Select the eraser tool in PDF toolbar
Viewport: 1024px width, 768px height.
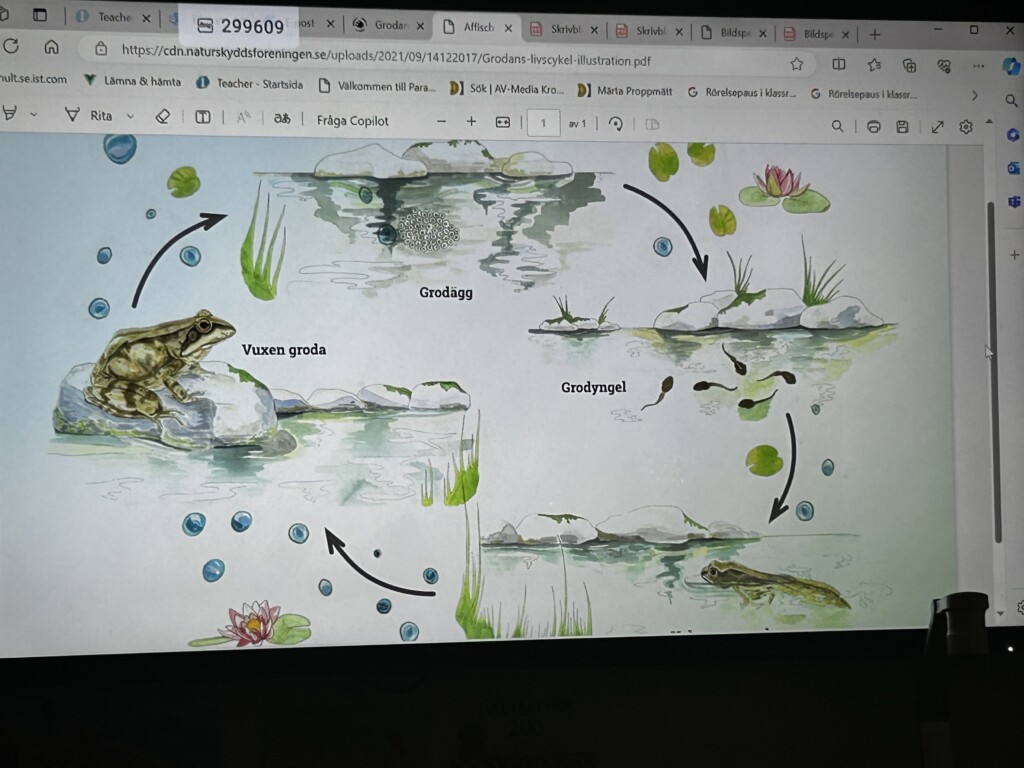163,117
